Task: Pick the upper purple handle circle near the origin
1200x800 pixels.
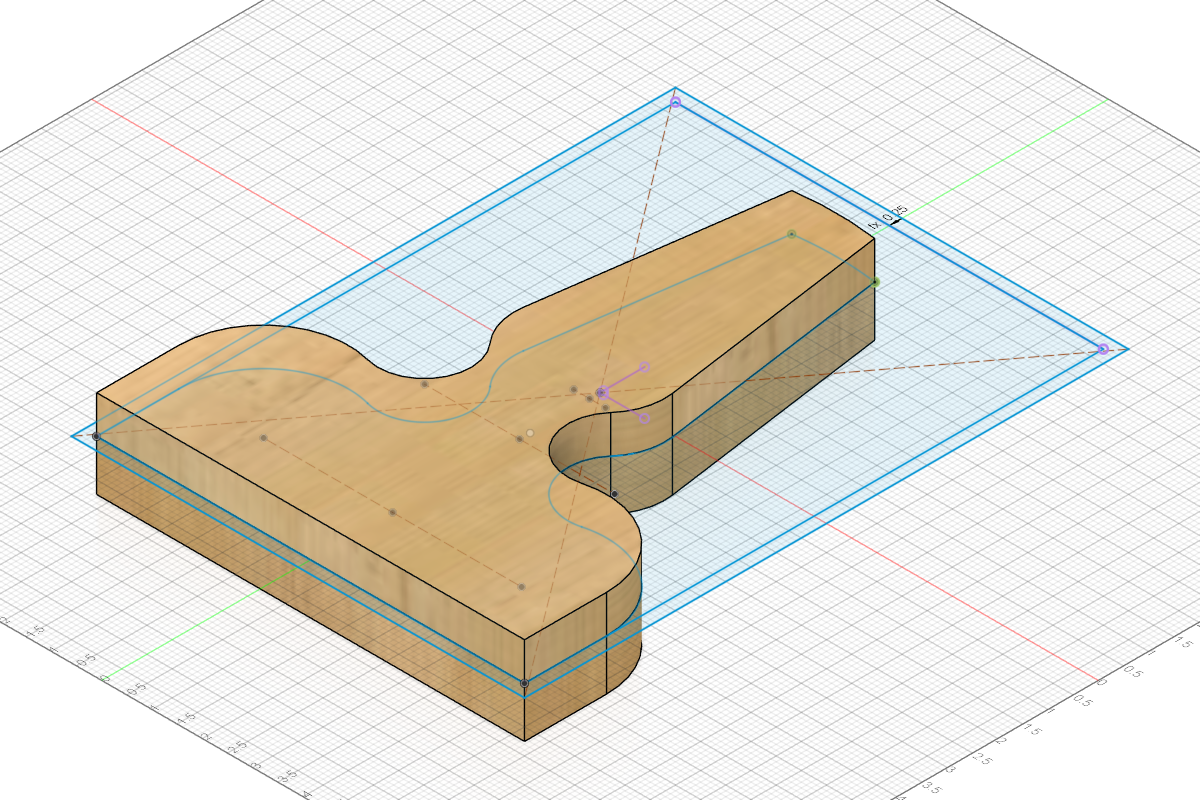Action: tap(645, 368)
